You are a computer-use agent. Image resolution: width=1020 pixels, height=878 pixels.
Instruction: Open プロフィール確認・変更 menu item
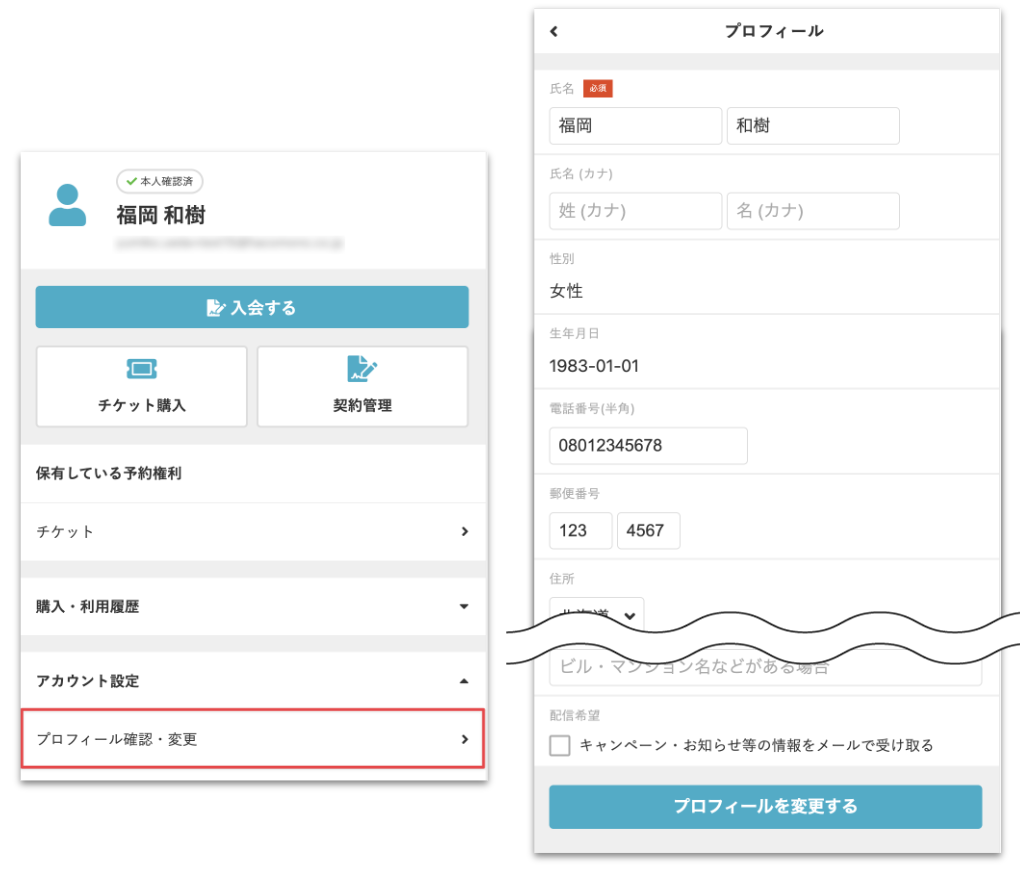252,740
